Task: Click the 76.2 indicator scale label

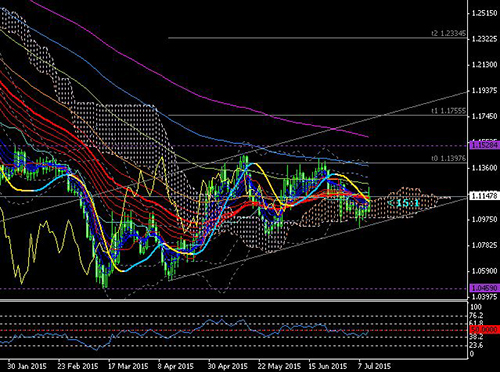Action: 476,315
